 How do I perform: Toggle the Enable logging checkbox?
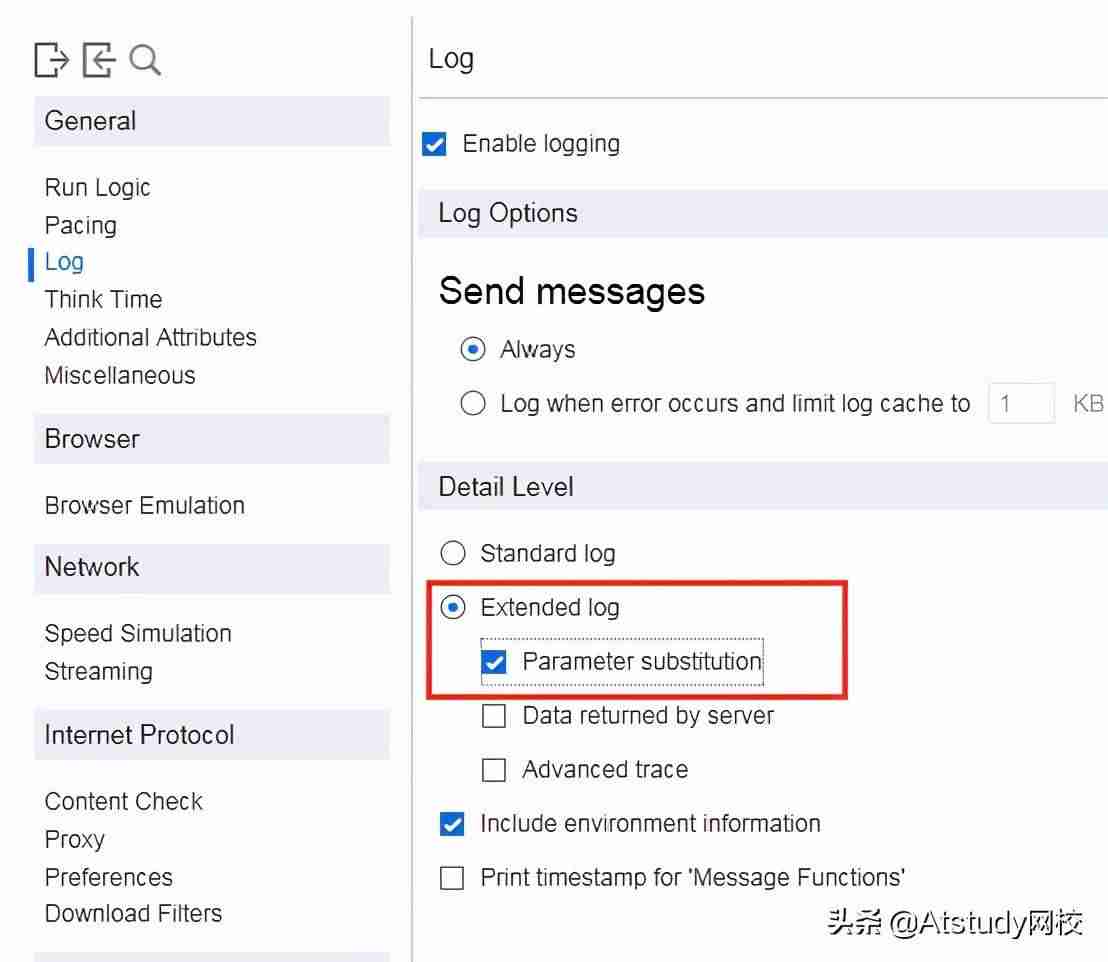pyautogui.click(x=434, y=144)
